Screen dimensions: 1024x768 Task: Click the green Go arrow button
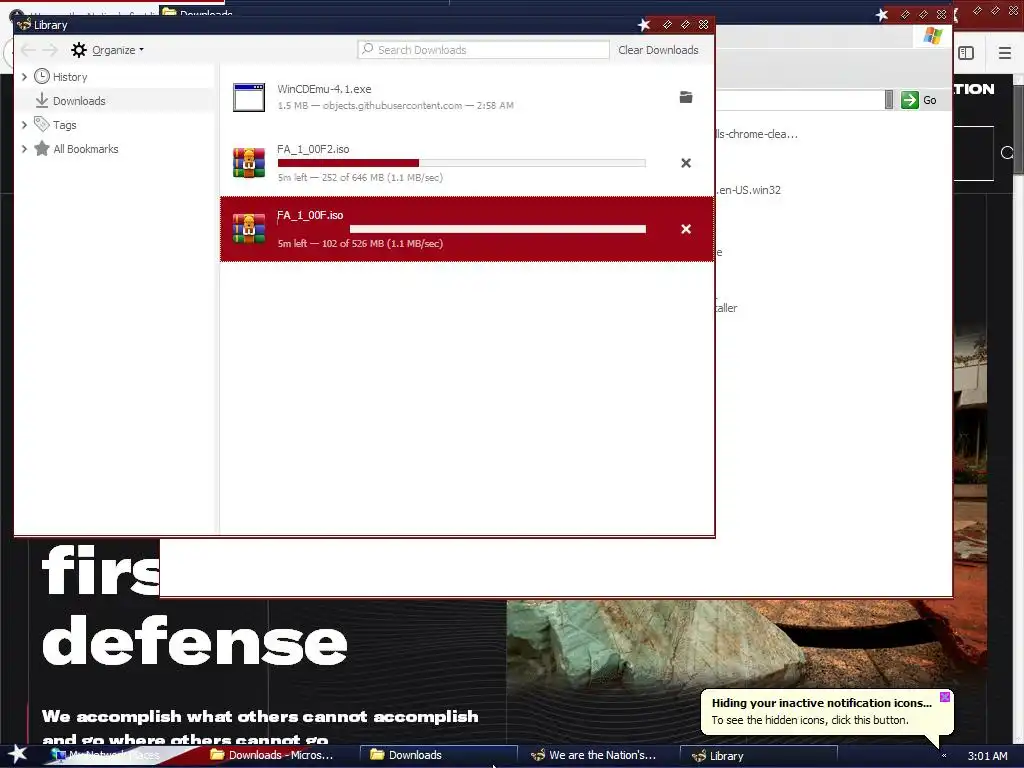pyautogui.click(x=910, y=100)
